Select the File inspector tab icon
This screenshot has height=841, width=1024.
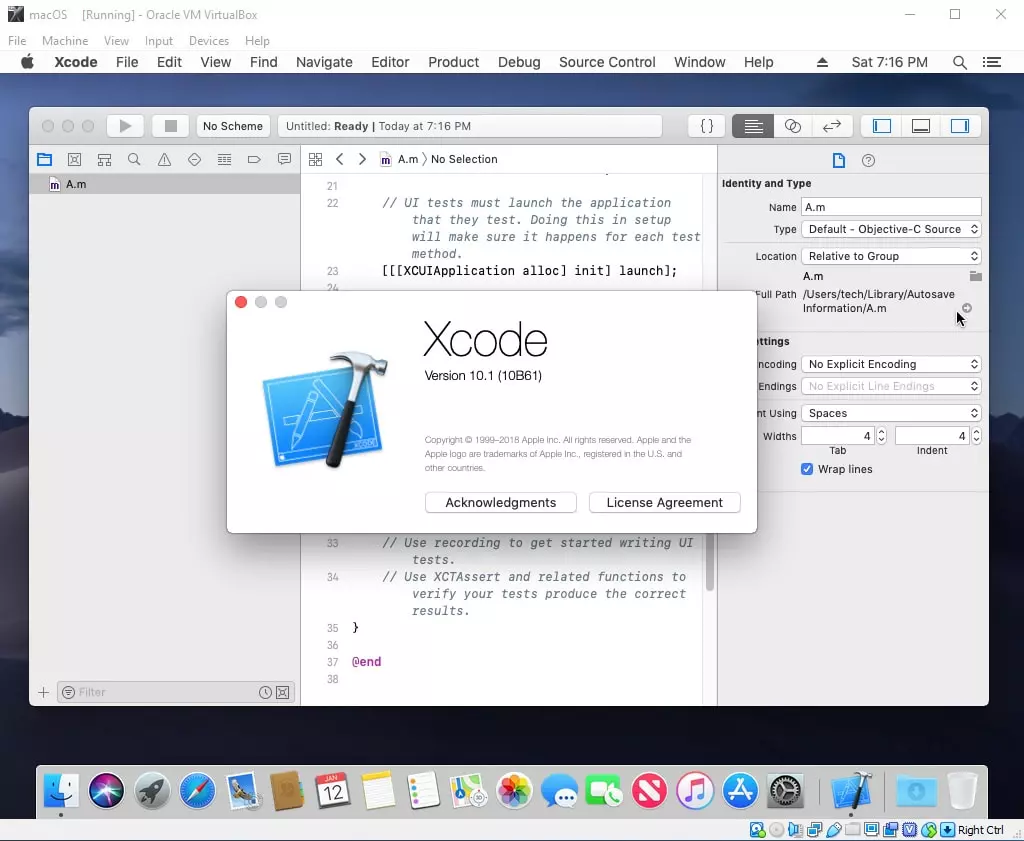point(839,160)
